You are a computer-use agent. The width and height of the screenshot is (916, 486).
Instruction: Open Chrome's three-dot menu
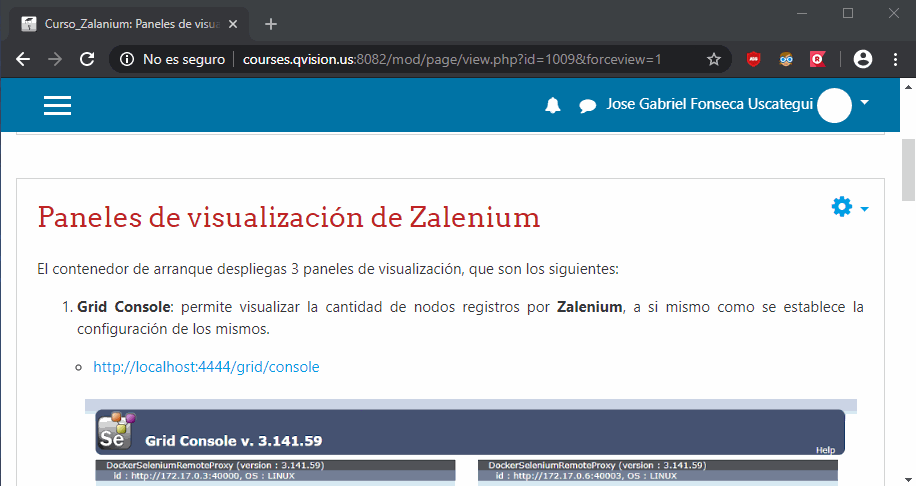[895, 60]
